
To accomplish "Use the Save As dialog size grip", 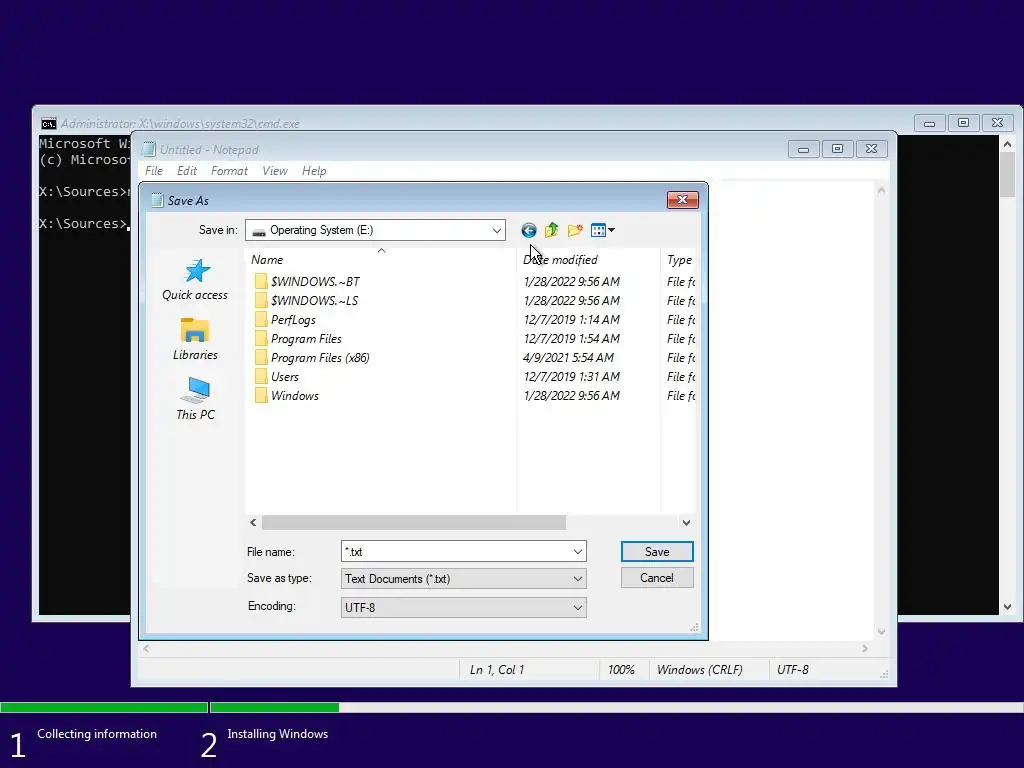I will pyautogui.click(x=694, y=628).
